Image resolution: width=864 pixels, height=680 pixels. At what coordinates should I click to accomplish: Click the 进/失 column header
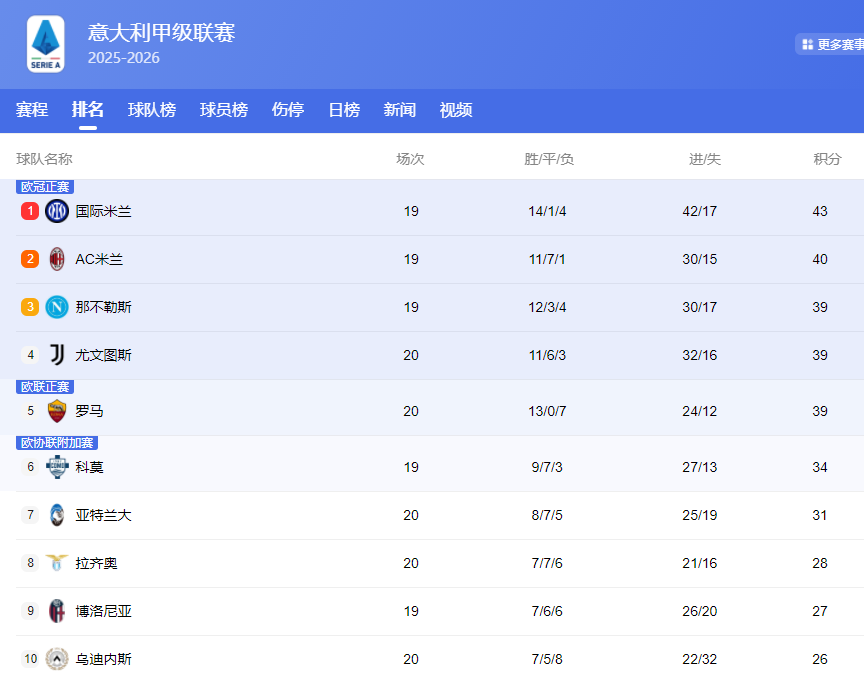pos(705,159)
